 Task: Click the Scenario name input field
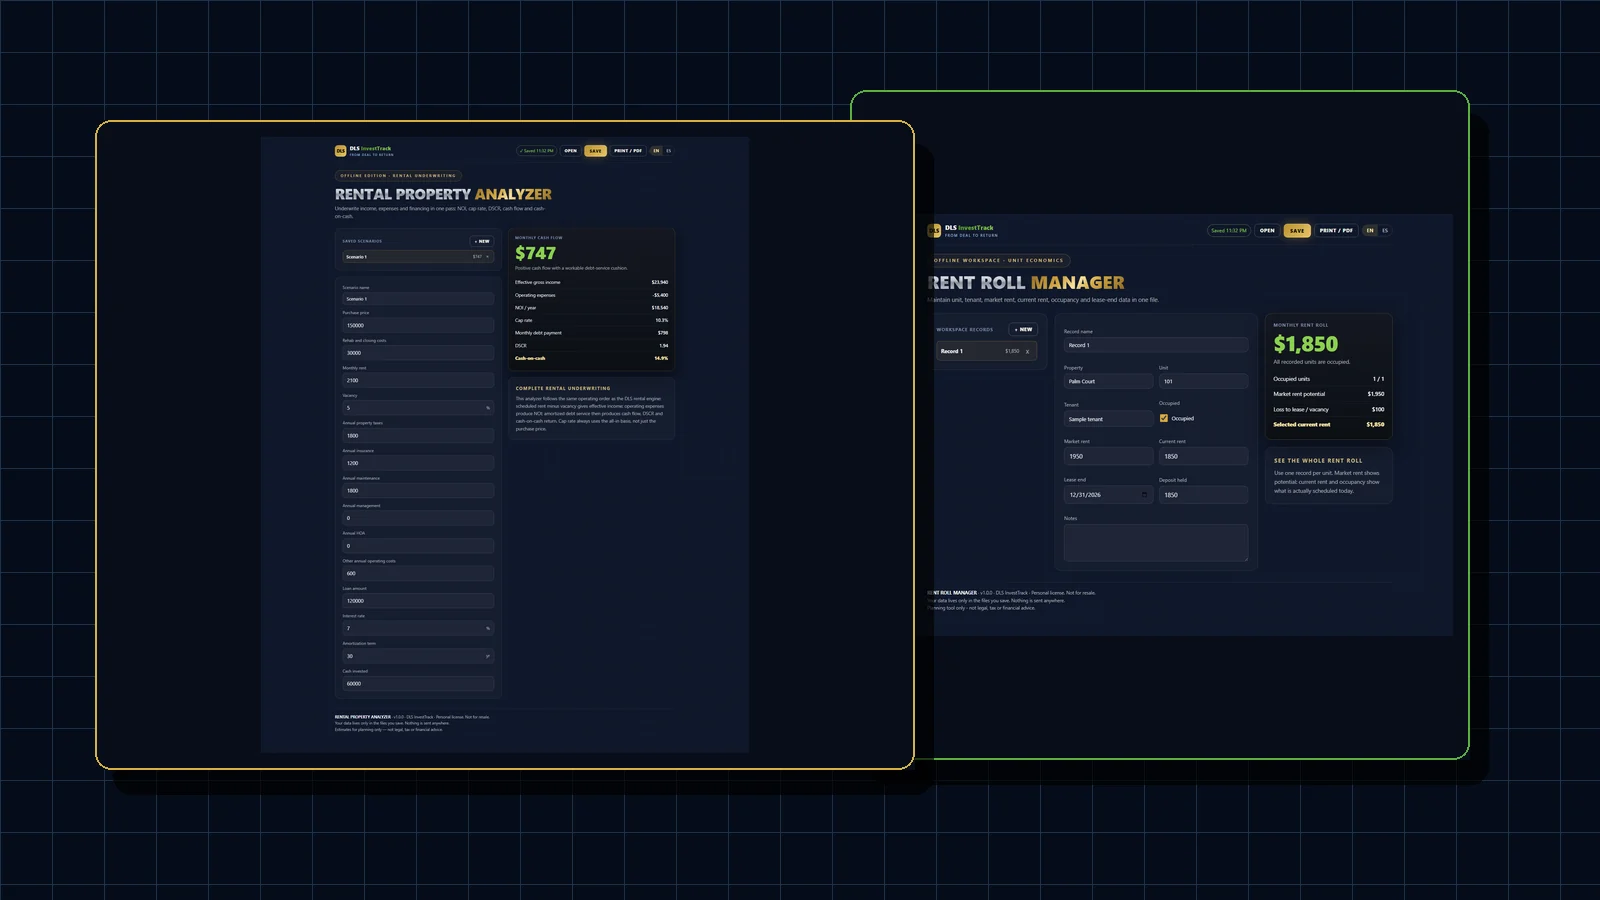point(418,298)
